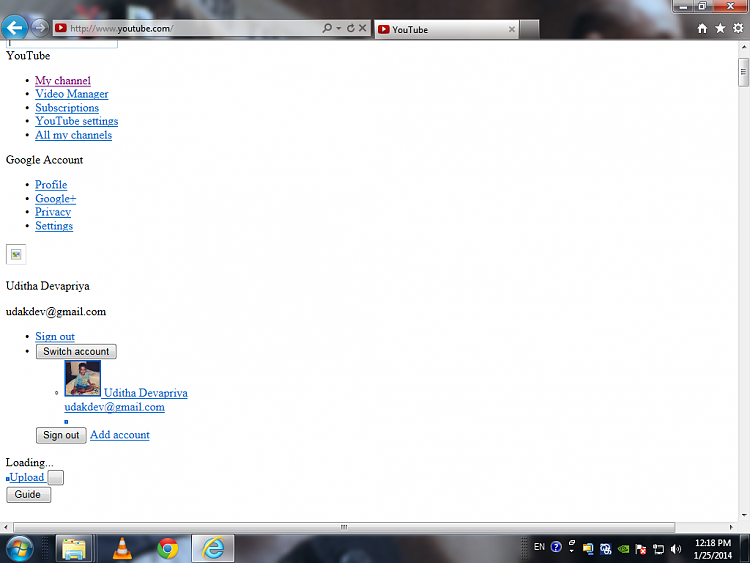Viewport: 750px width, 563px height.
Task: Open the Google Account Settings link
Action: tap(54, 226)
